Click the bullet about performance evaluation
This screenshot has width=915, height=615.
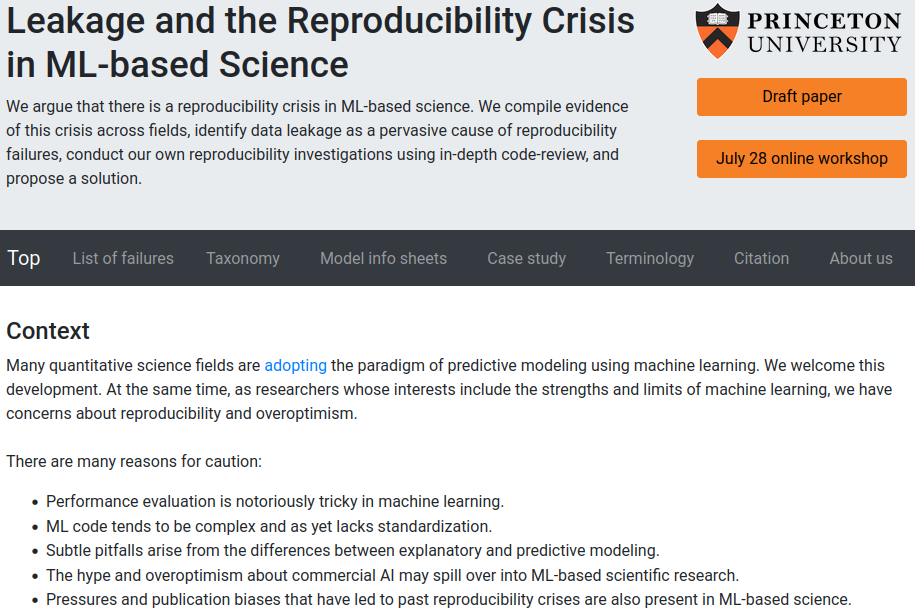tap(275, 501)
